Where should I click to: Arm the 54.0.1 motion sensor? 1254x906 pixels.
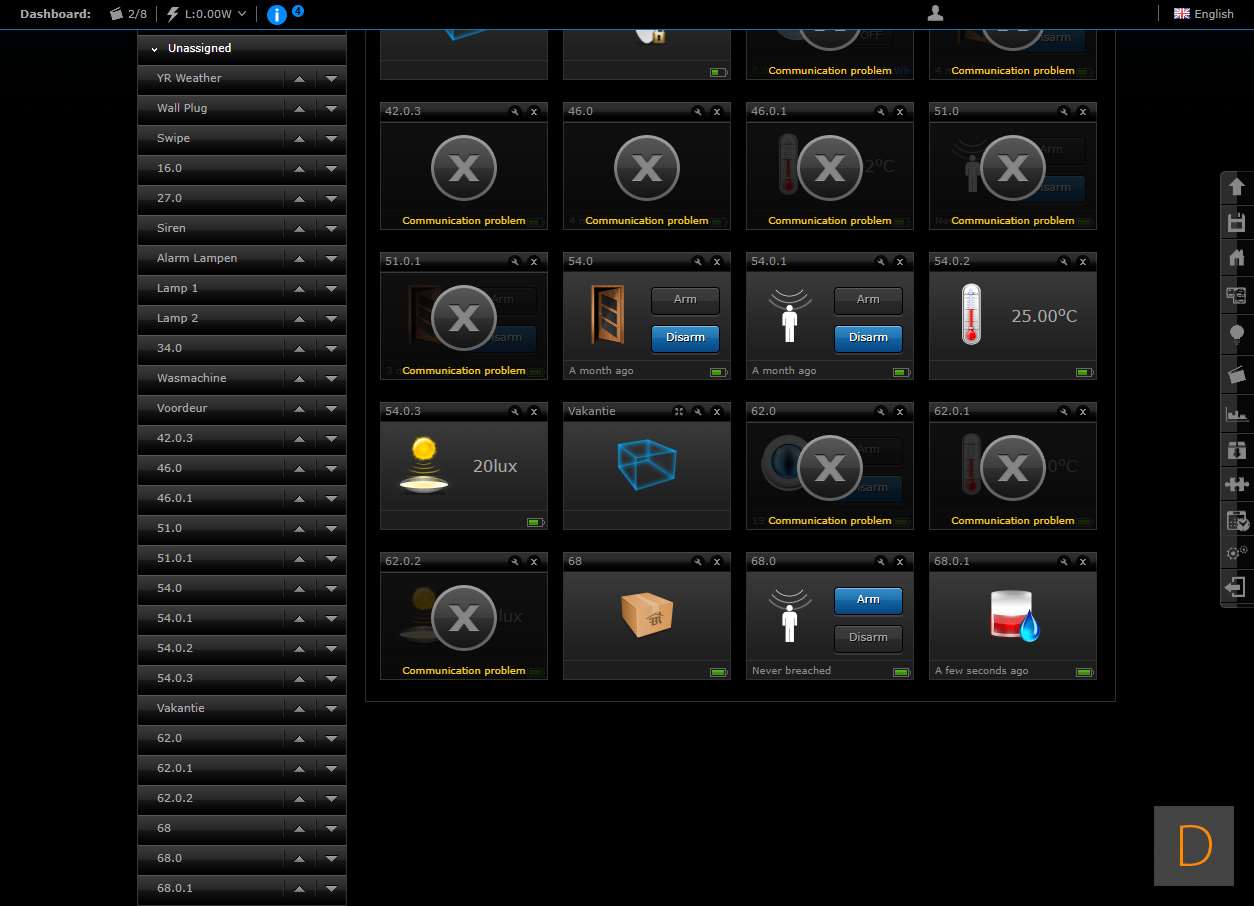point(868,299)
